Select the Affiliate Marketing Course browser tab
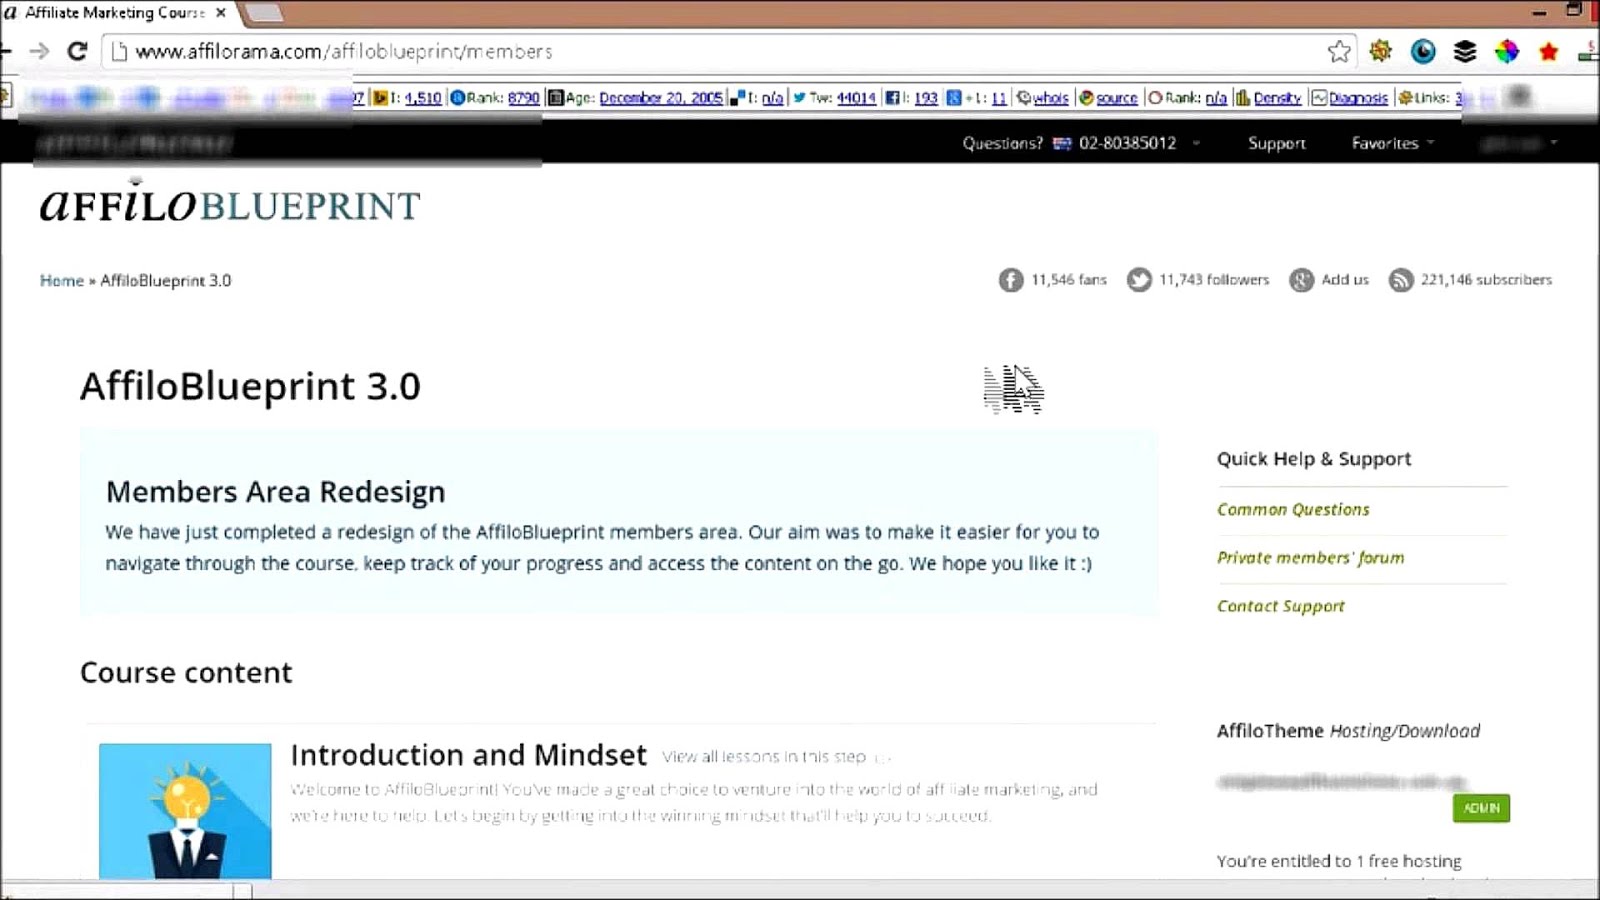Viewport: 1600px width, 900px height. pos(115,13)
